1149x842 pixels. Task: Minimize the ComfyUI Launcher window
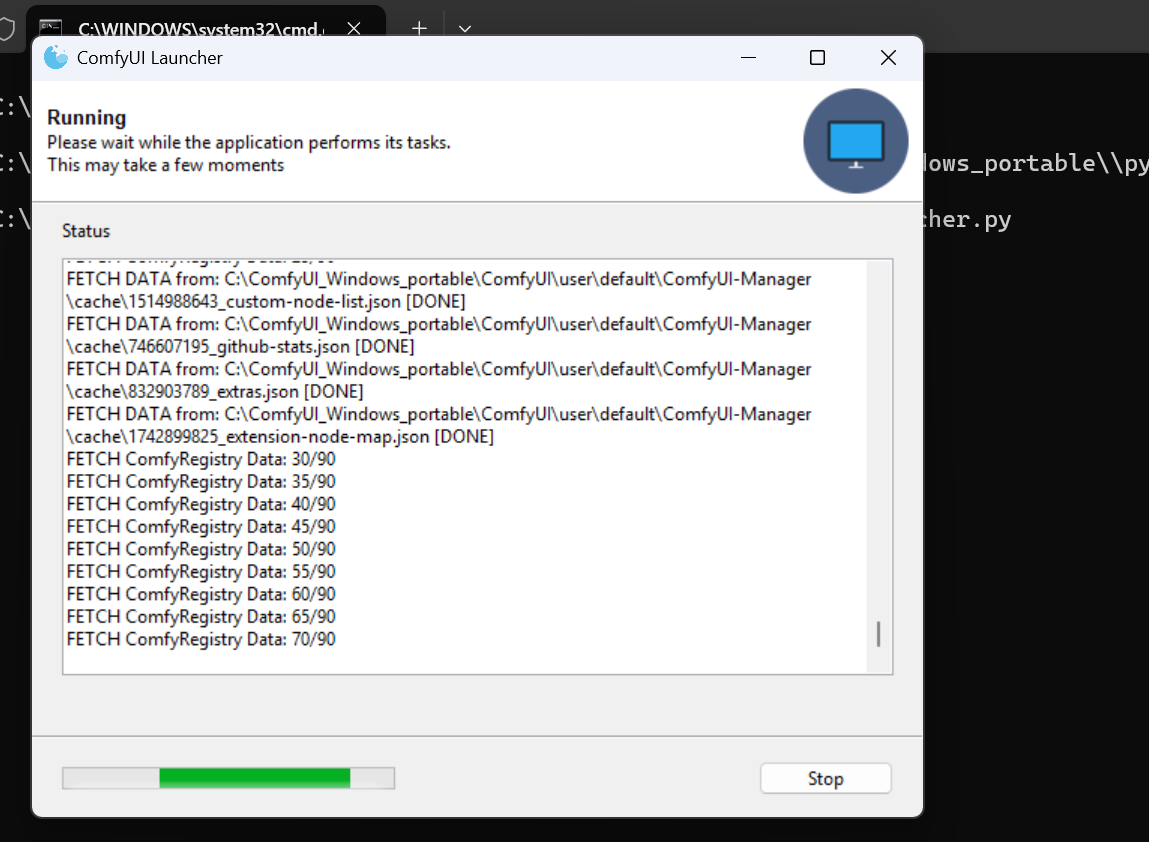coord(748,57)
